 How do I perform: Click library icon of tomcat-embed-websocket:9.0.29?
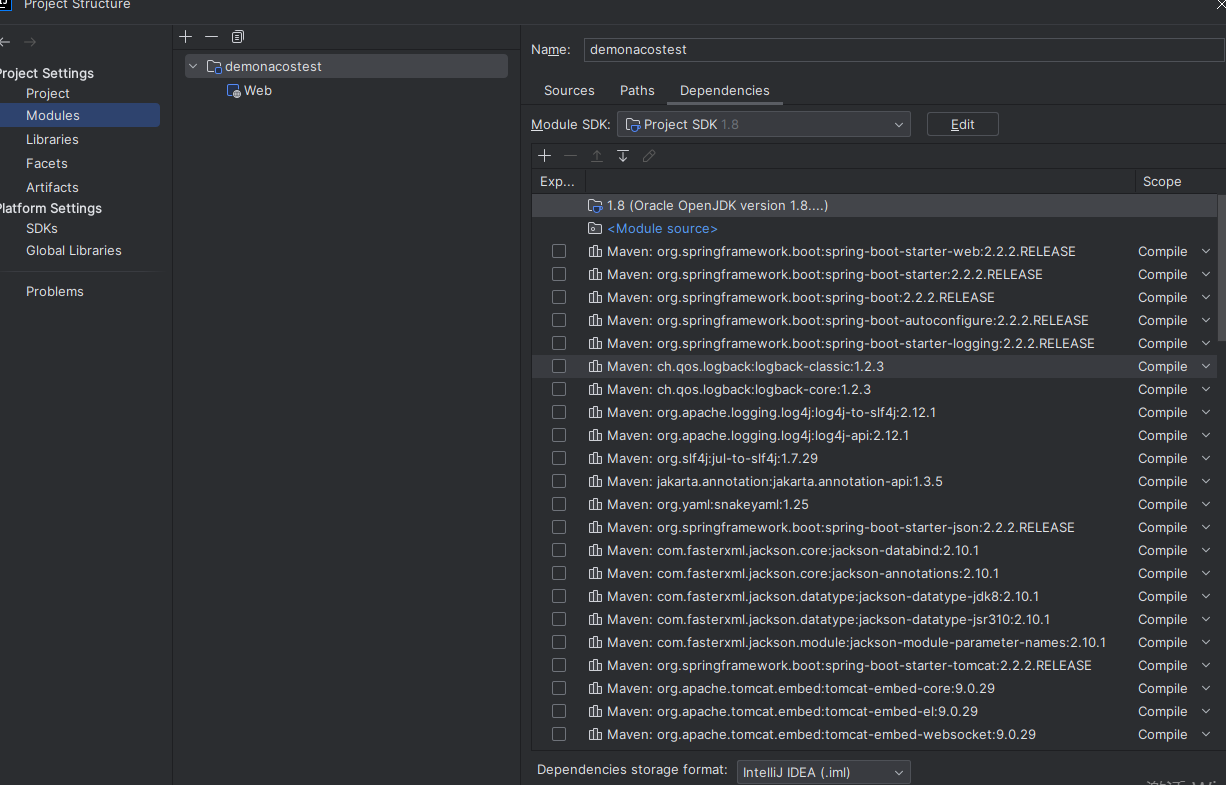pyautogui.click(x=595, y=734)
